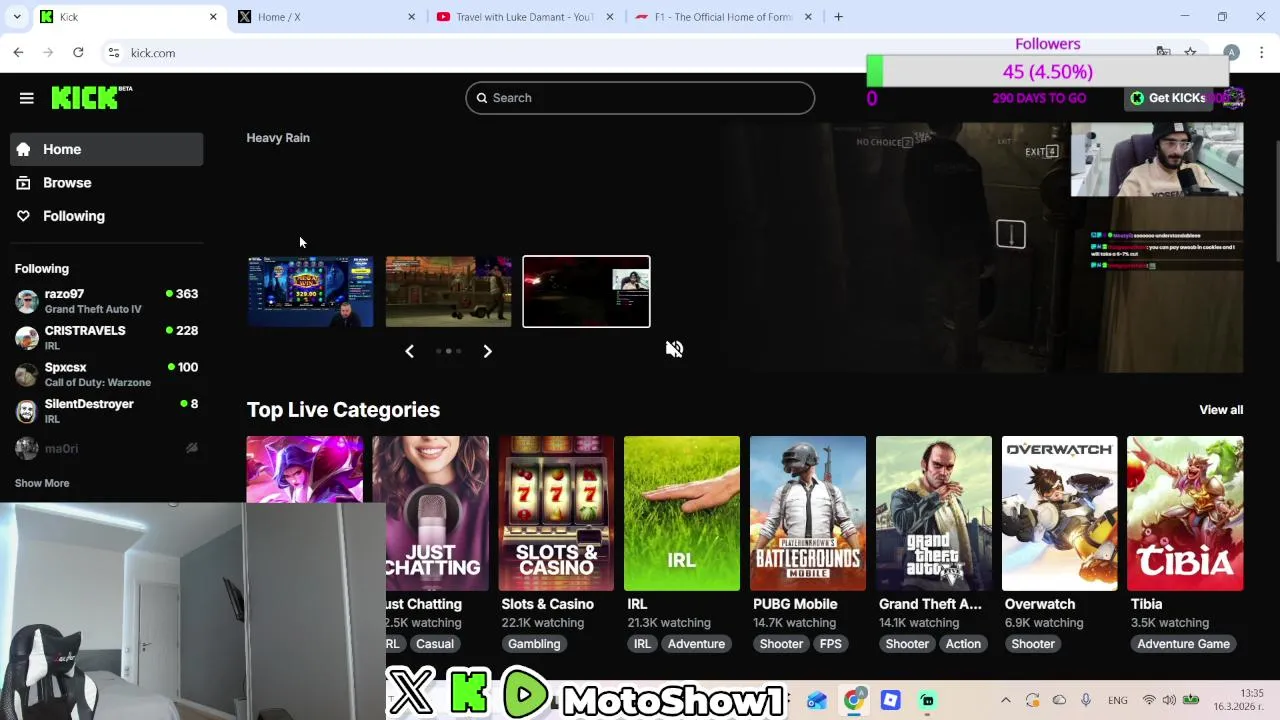Click the browser back arrow

coord(19,52)
